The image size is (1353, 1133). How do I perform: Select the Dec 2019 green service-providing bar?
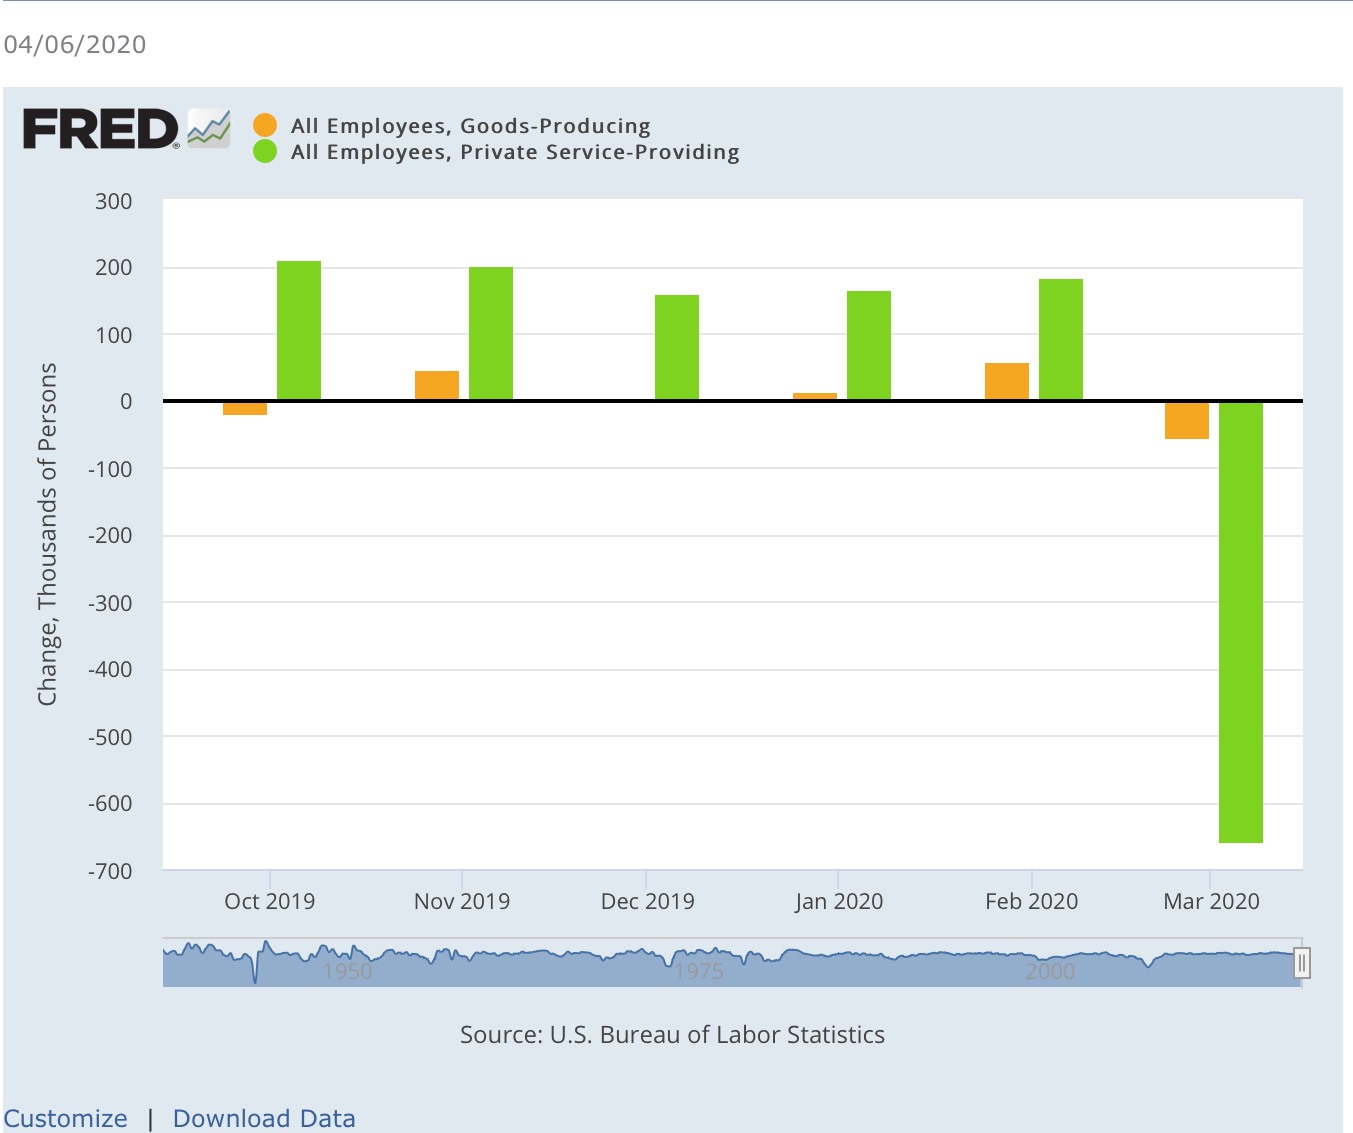pos(677,347)
